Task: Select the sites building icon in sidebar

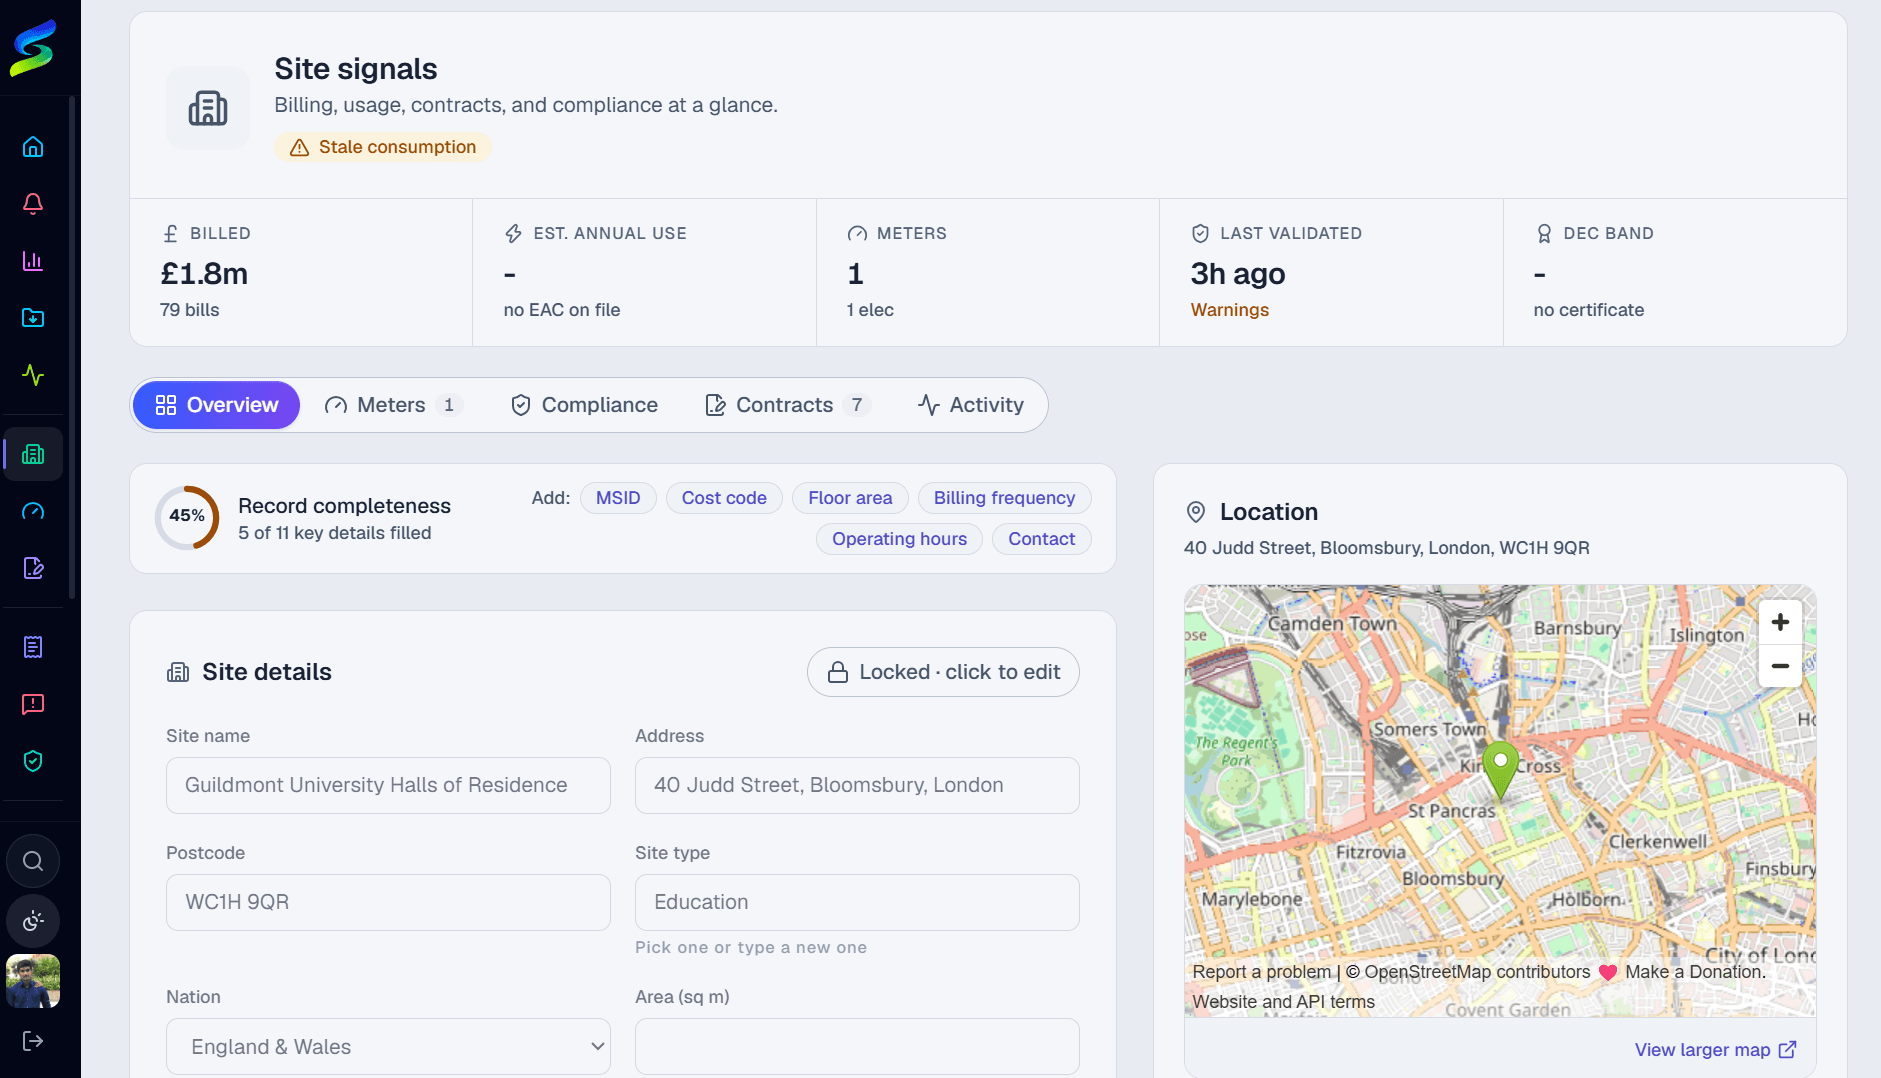Action: [33, 454]
